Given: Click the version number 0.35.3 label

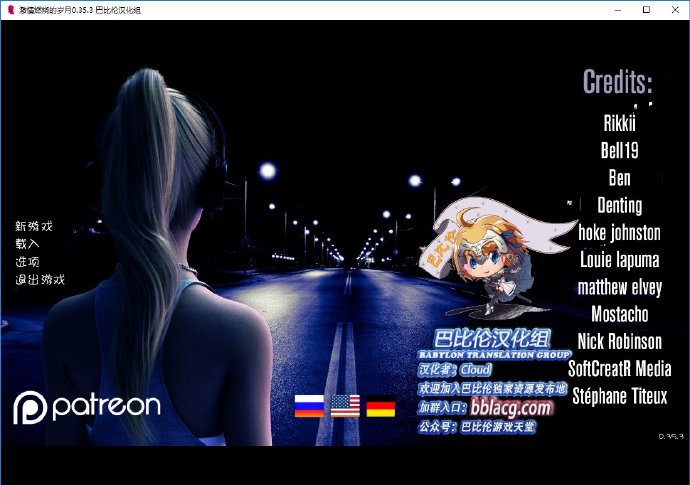Looking at the screenshot, I should tap(671, 437).
